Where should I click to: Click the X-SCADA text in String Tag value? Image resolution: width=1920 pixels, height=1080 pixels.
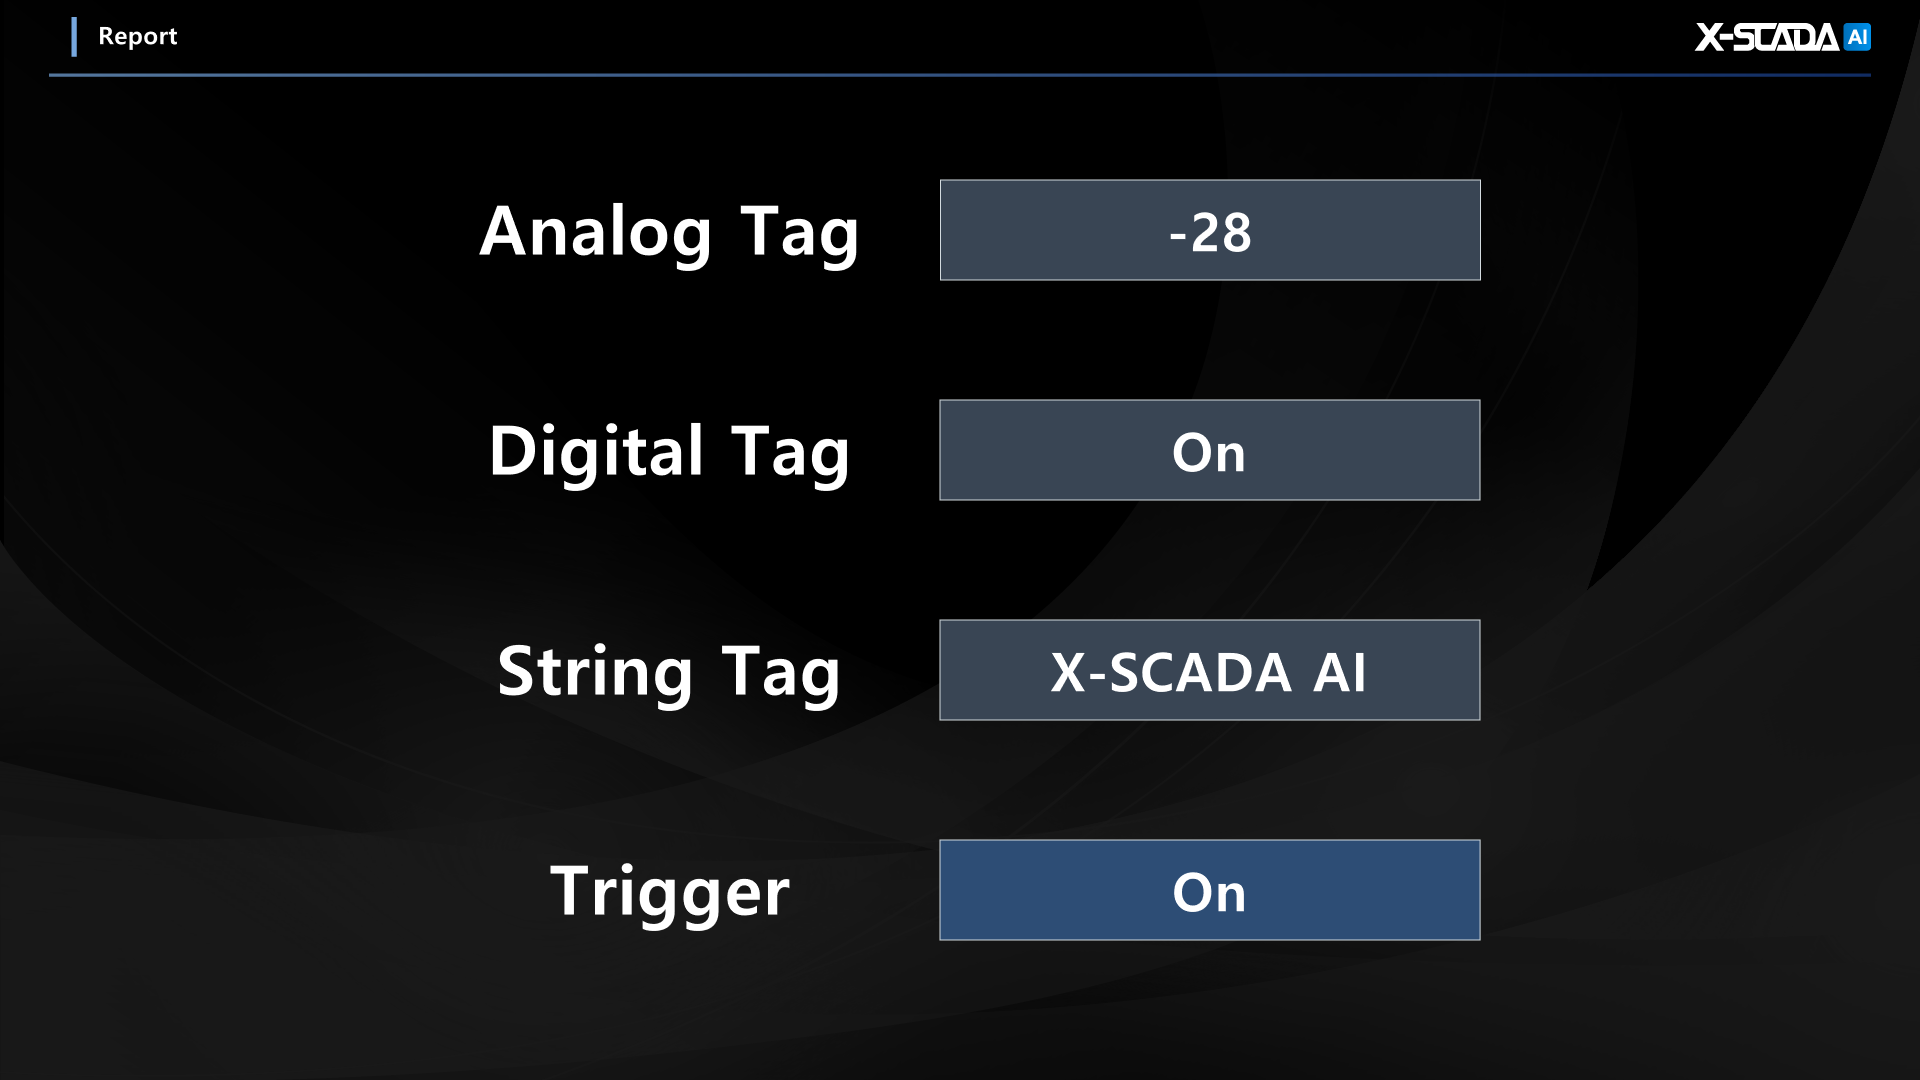coord(1170,672)
